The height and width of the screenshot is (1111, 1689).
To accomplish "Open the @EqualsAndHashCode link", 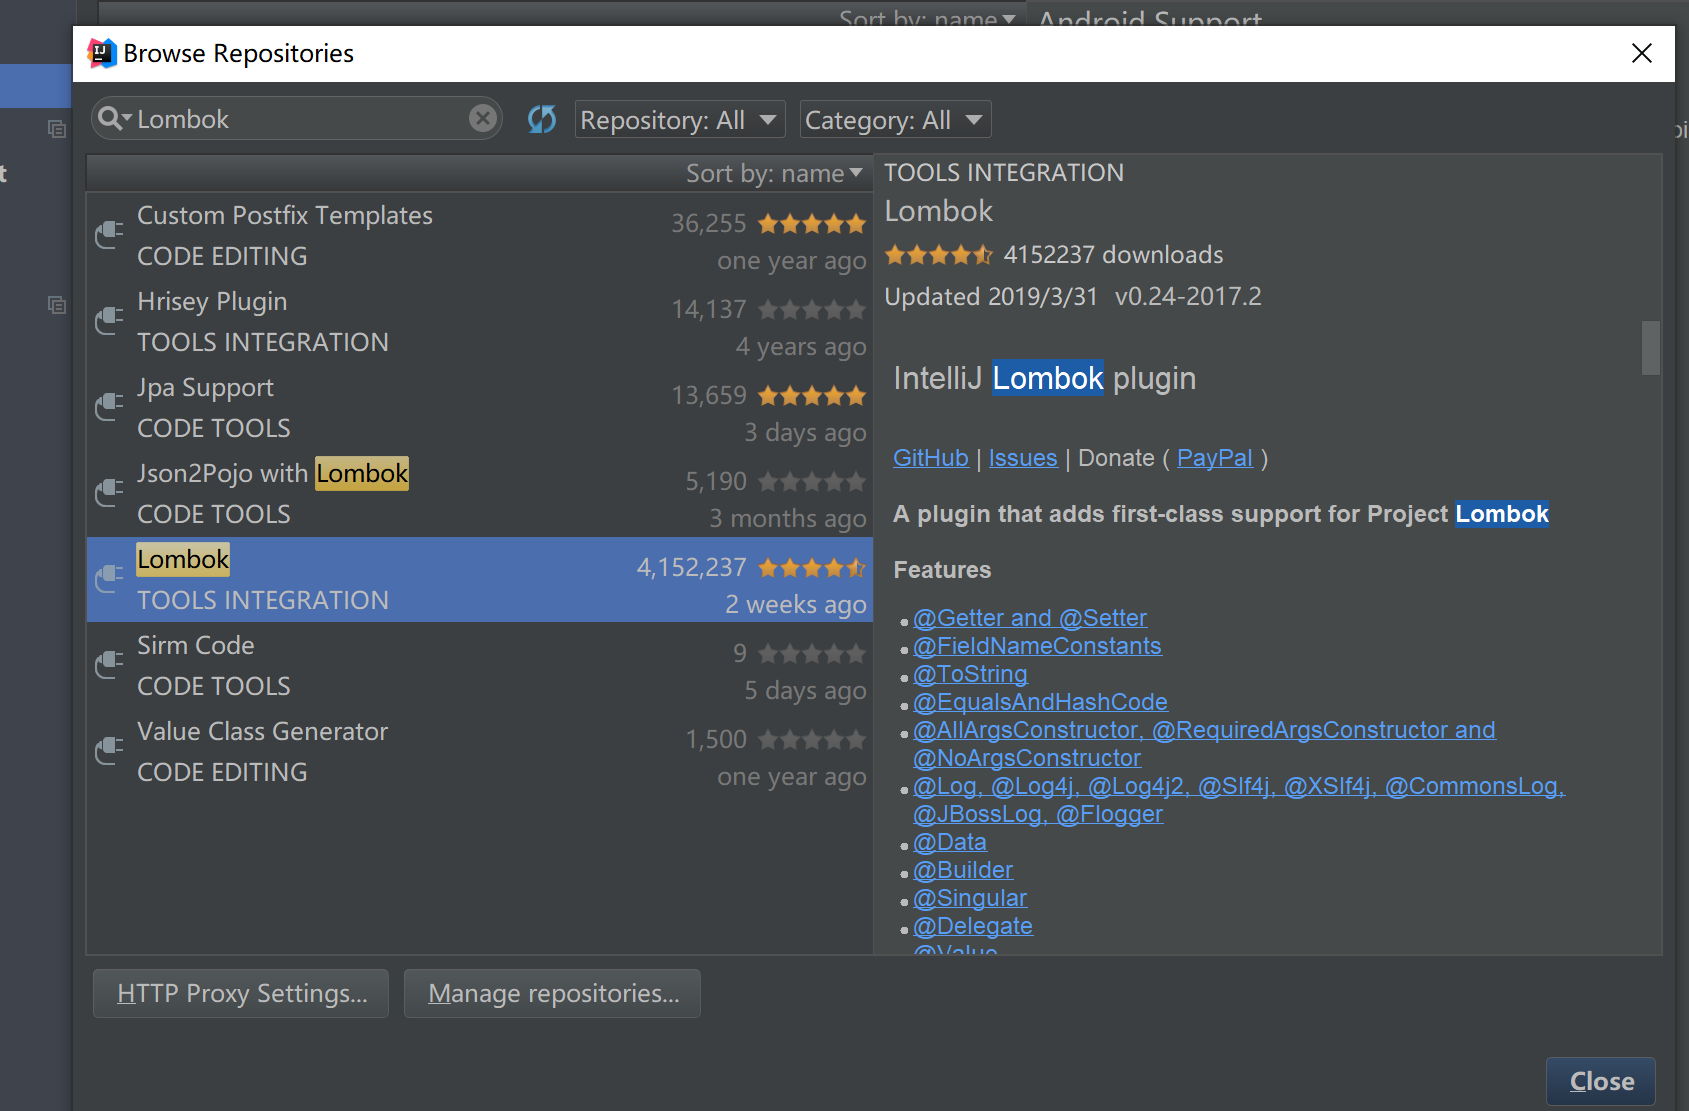I will [1040, 702].
